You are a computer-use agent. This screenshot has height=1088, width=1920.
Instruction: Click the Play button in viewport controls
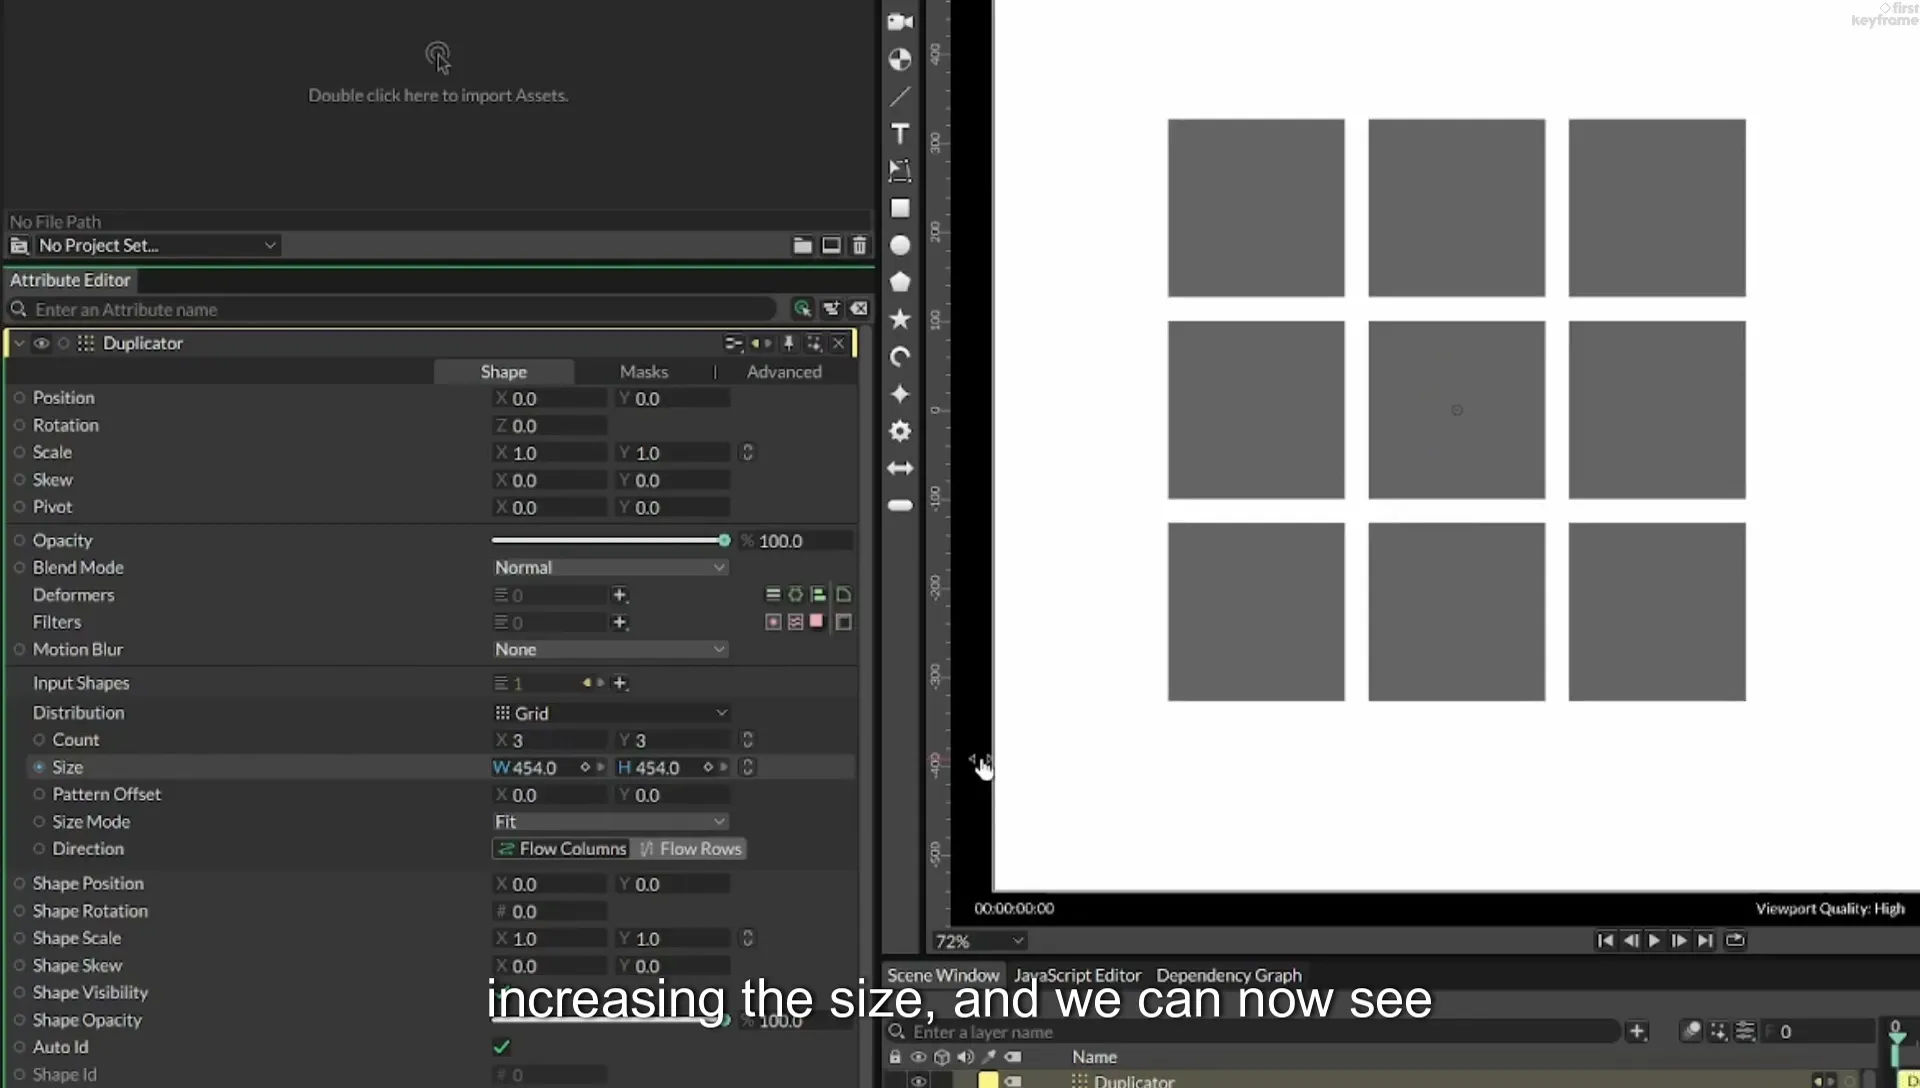coord(1654,940)
